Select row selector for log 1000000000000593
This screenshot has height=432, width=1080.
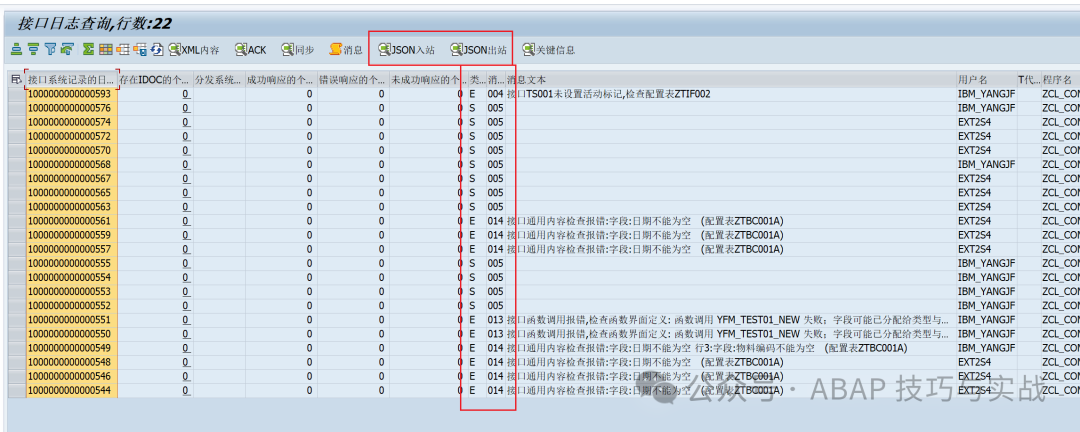coord(17,94)
